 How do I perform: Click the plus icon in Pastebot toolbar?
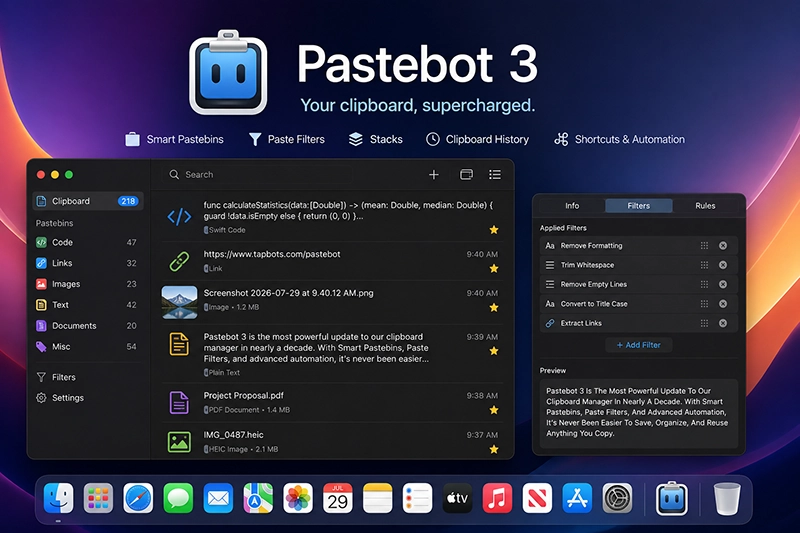coord(434,175)
